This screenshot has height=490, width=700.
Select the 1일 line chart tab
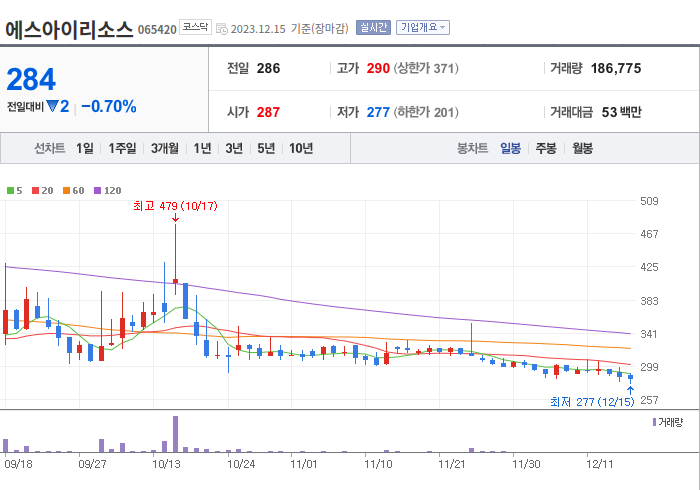[x=85, y=148]
